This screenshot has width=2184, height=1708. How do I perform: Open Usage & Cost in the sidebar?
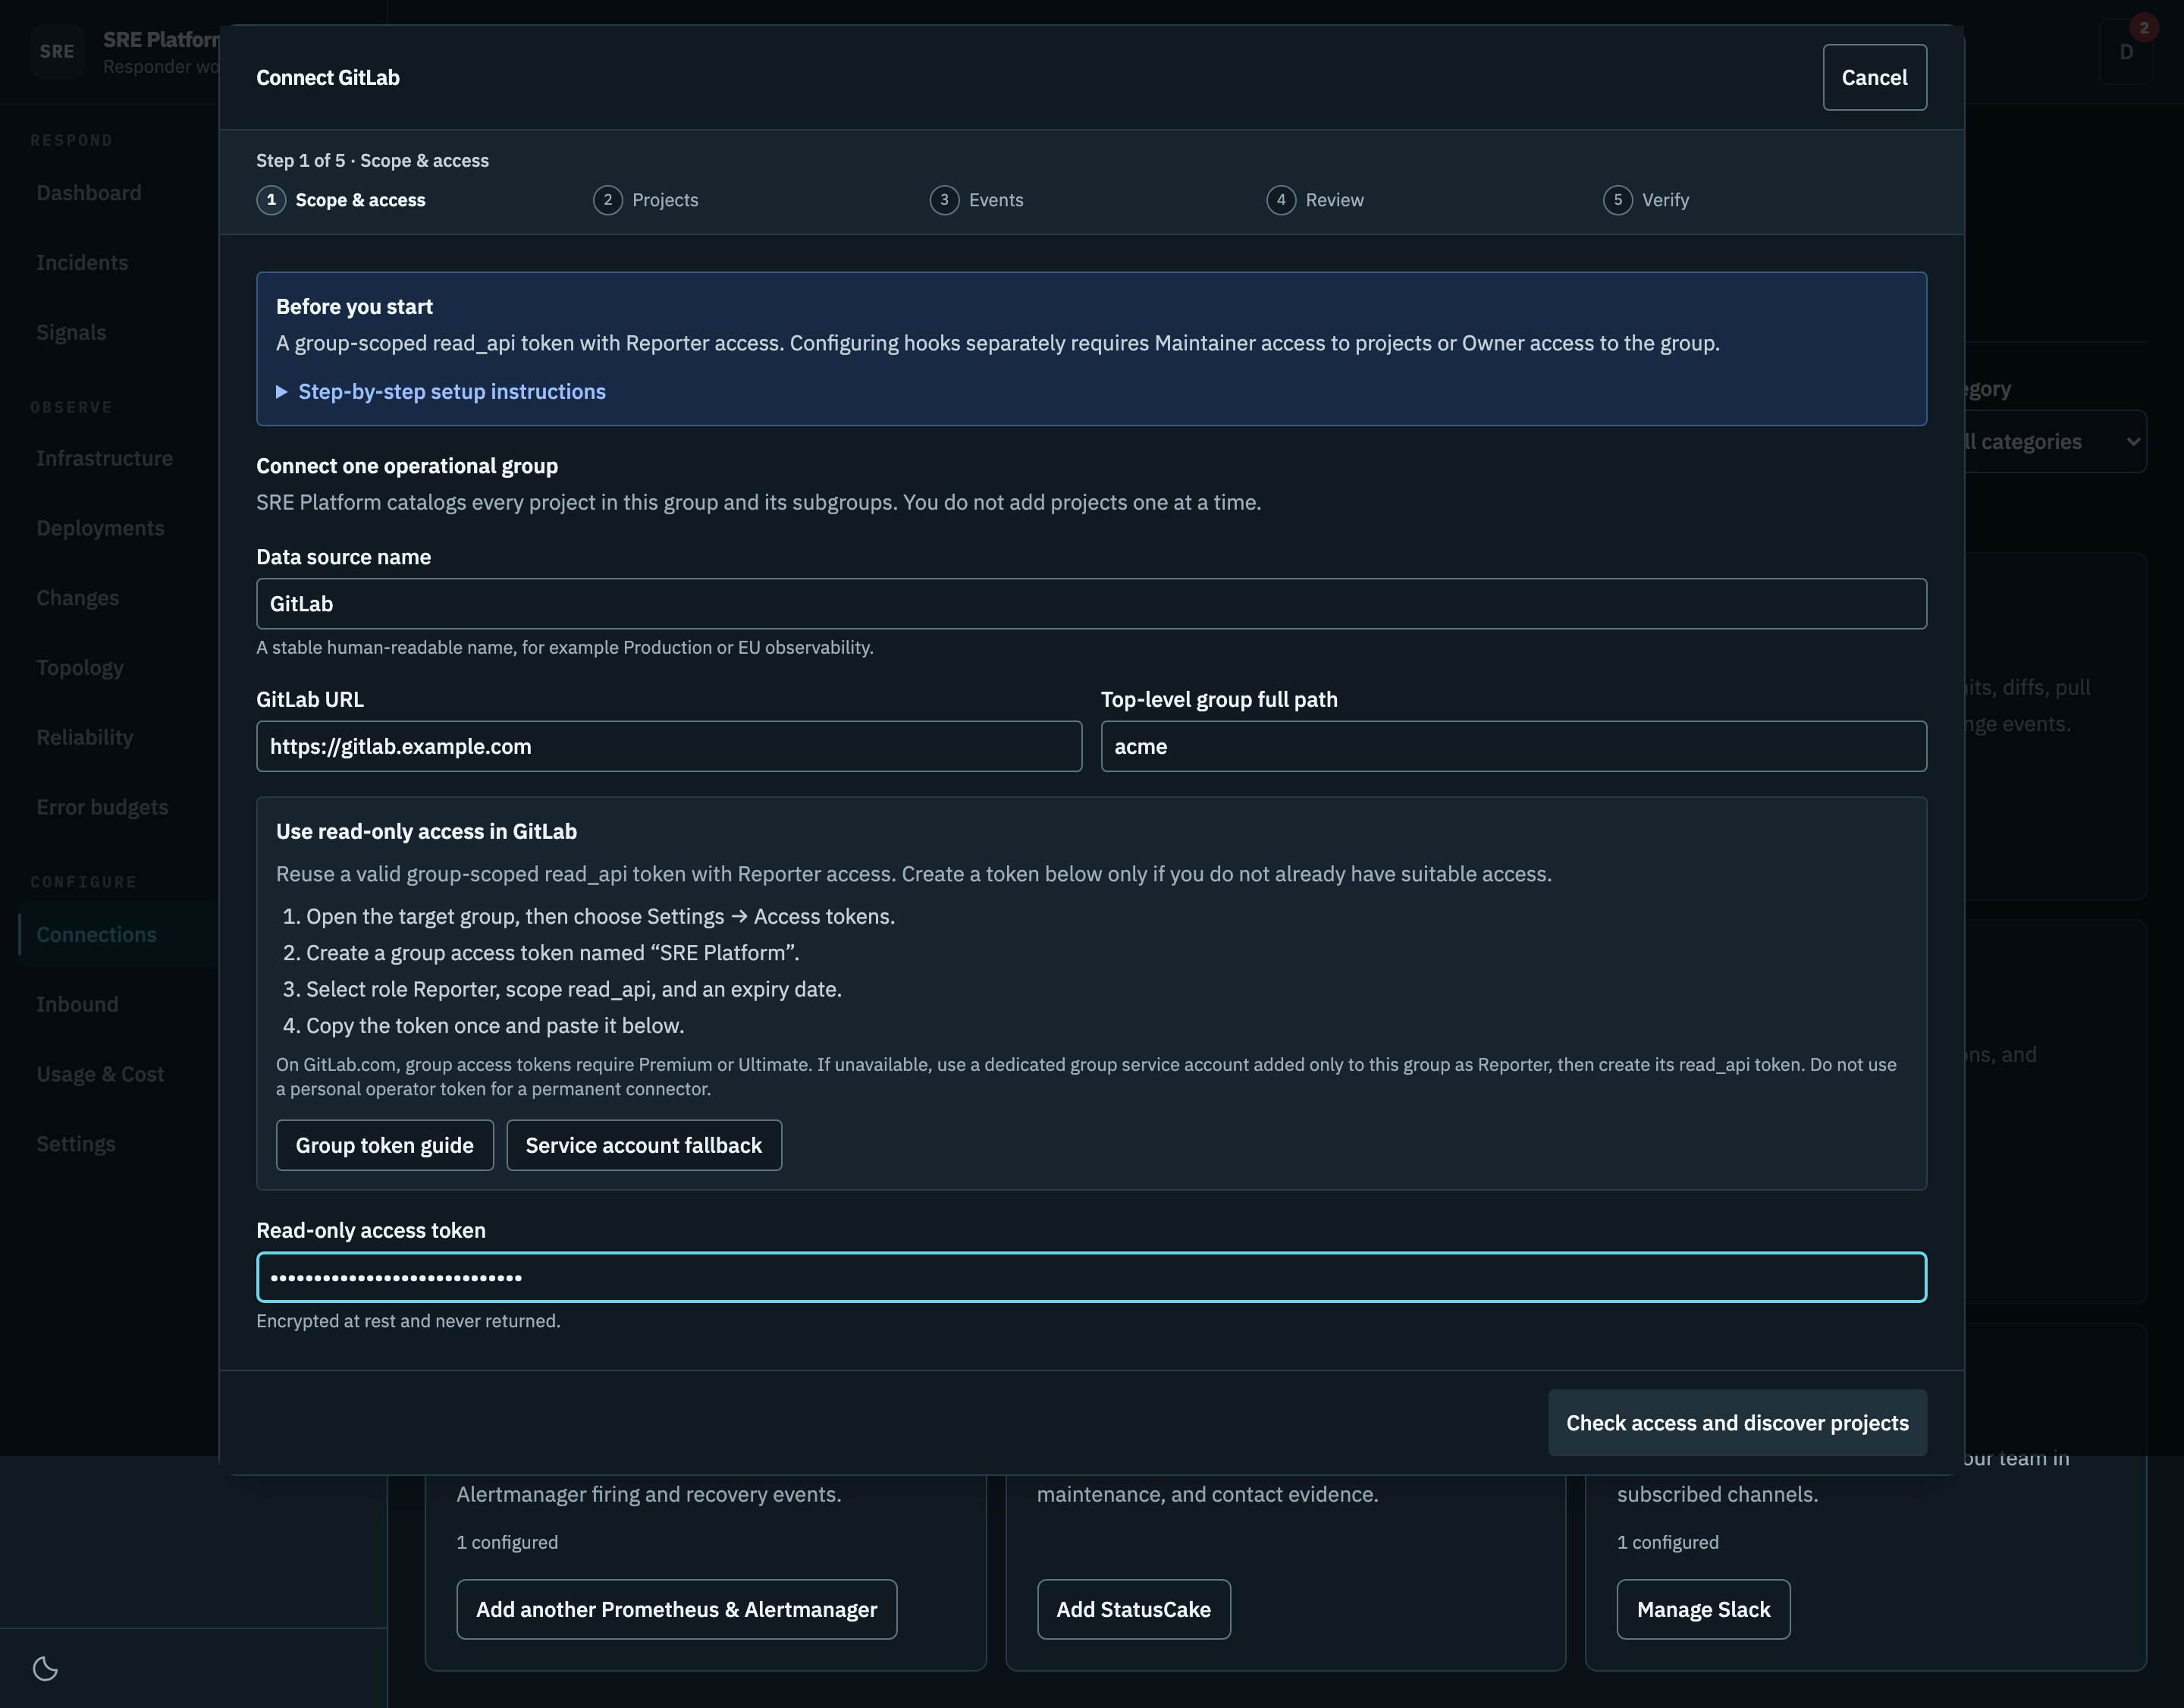point(100,1074)
